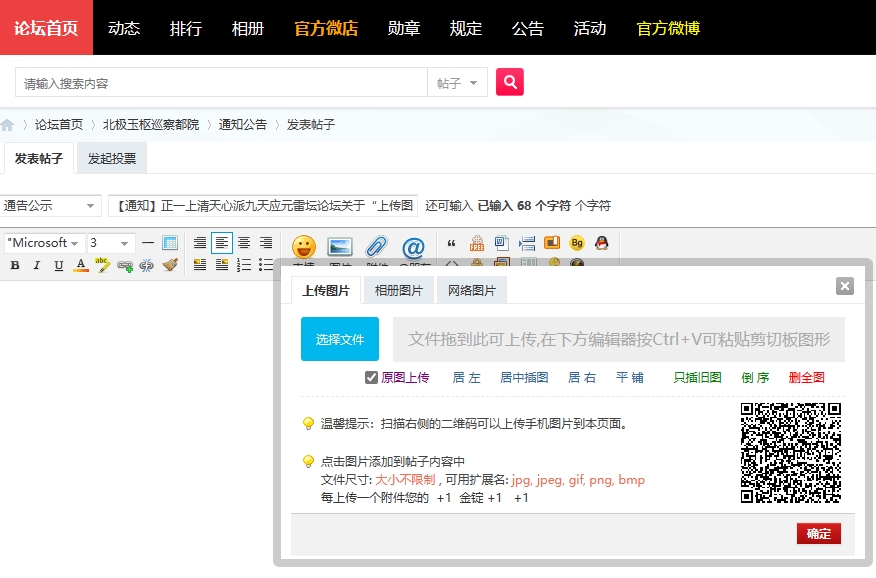Click the 居 右 alignment link
Viewport: 876px width, 578px height.
(x=582, y=378)
